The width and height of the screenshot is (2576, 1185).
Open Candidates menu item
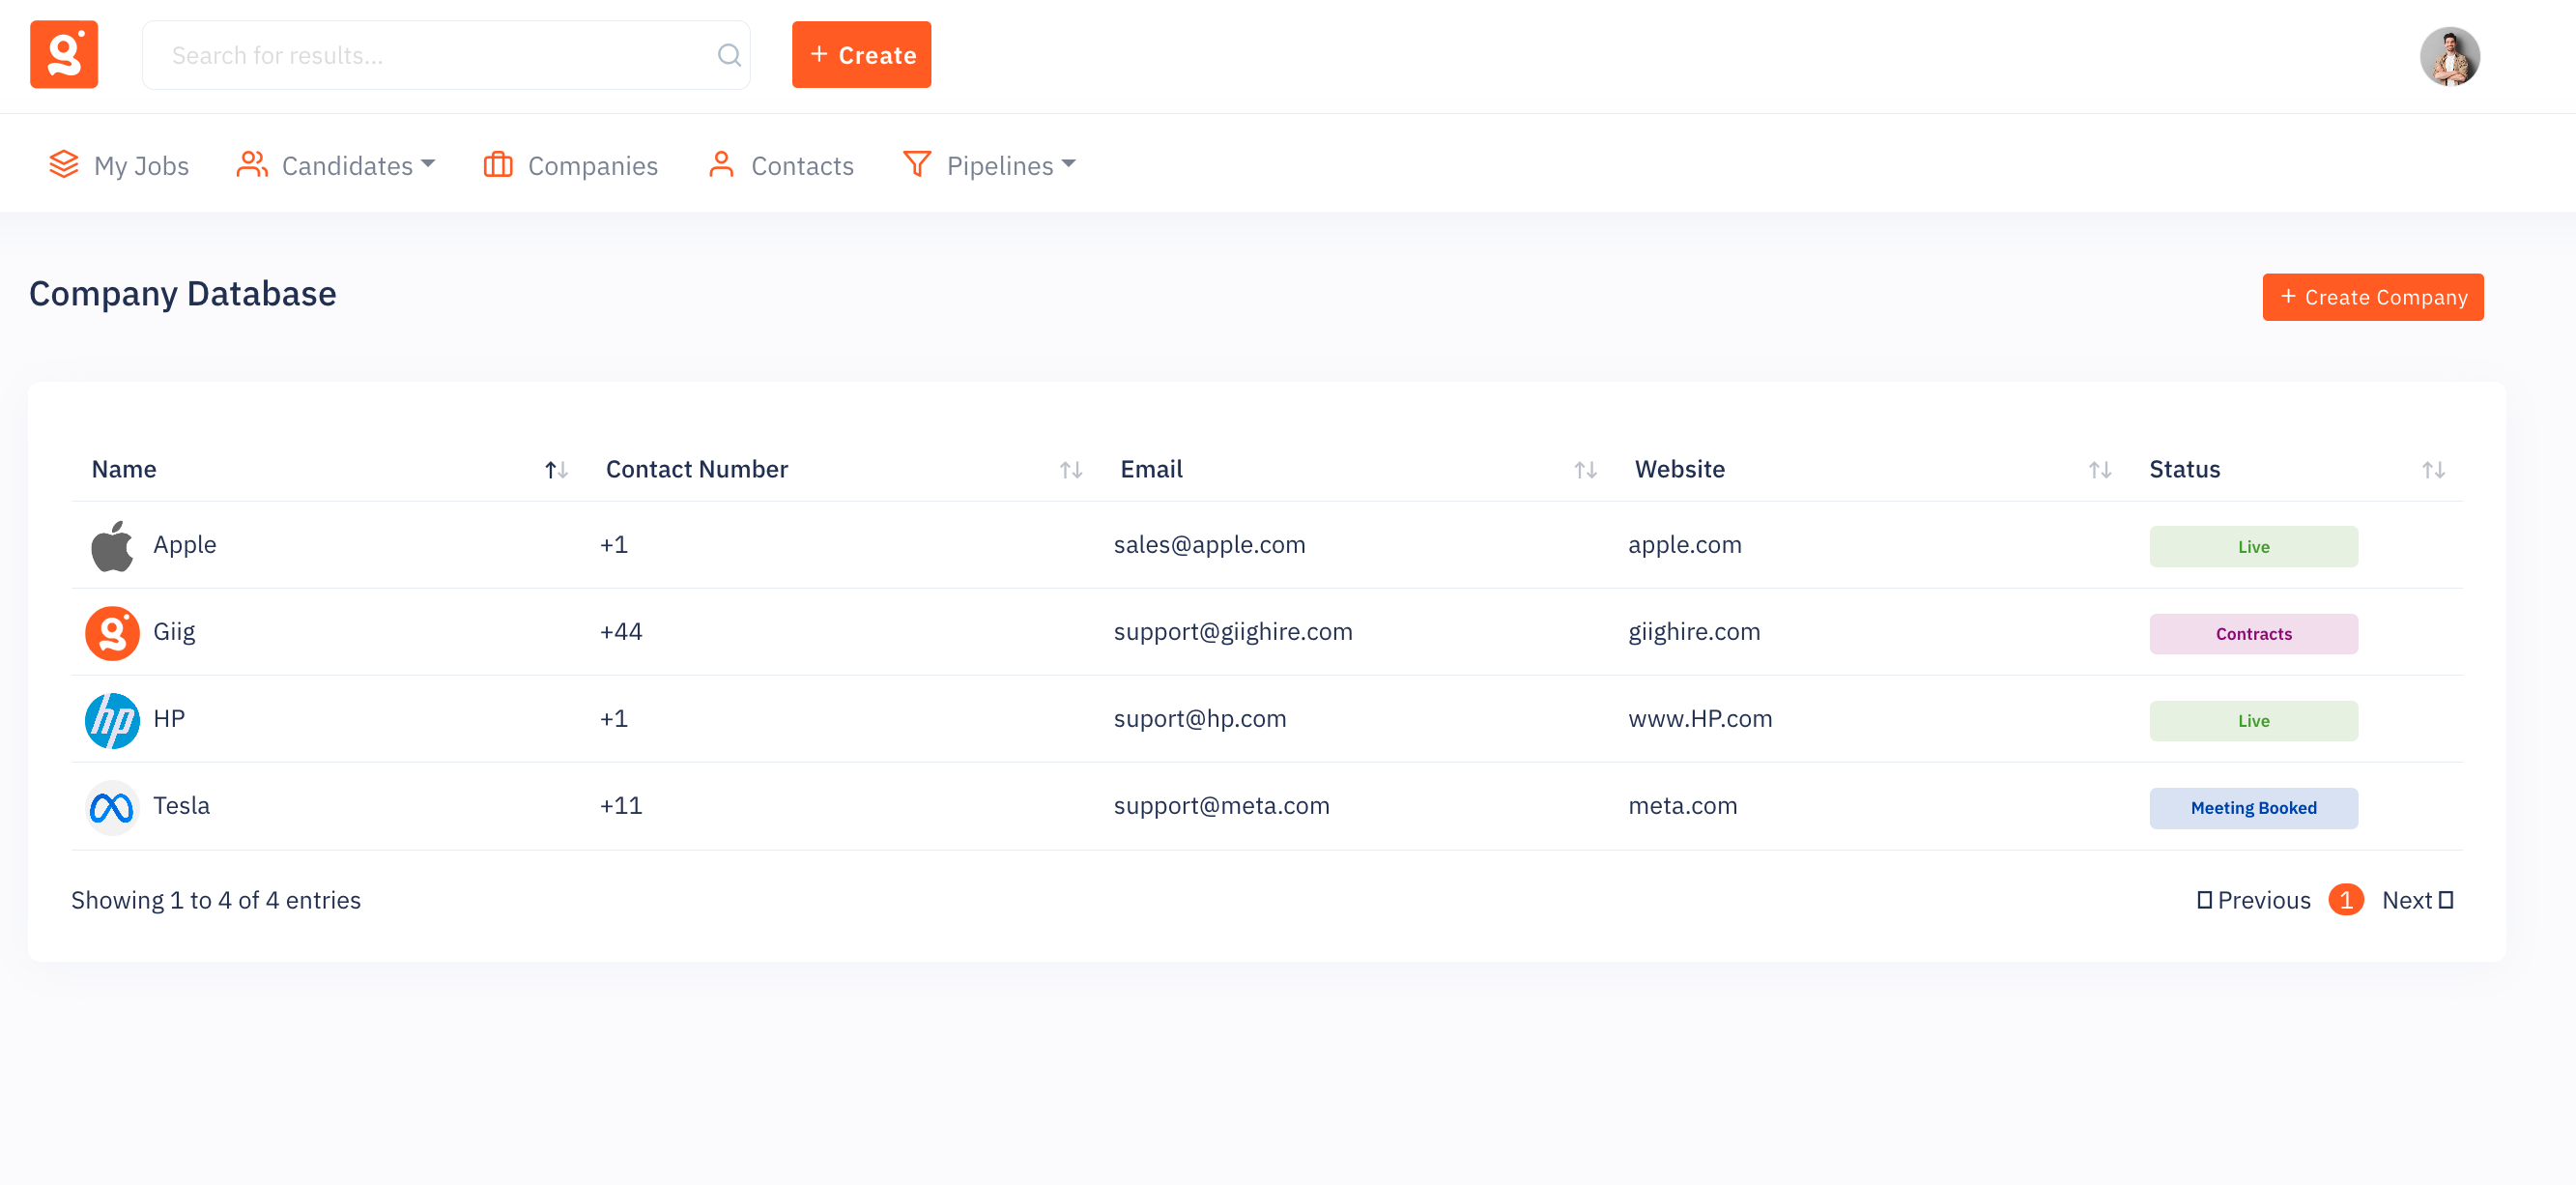336,165
